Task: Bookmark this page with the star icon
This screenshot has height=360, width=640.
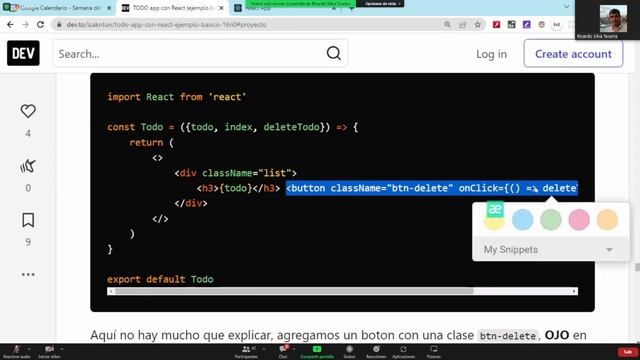Action: (478, 24)
